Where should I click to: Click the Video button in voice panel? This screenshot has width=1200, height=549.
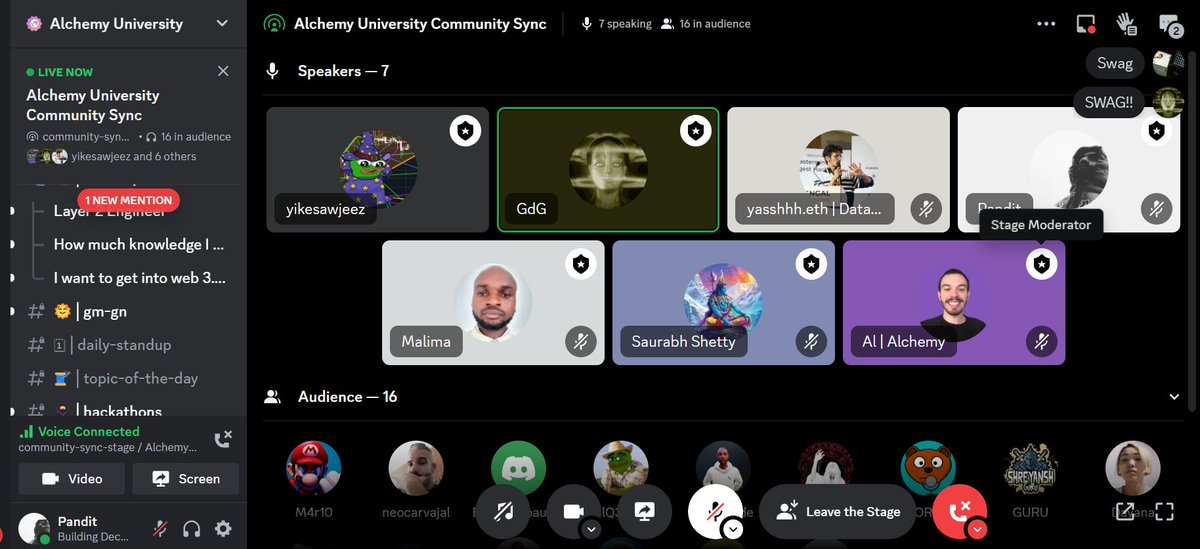pos(71,479)
